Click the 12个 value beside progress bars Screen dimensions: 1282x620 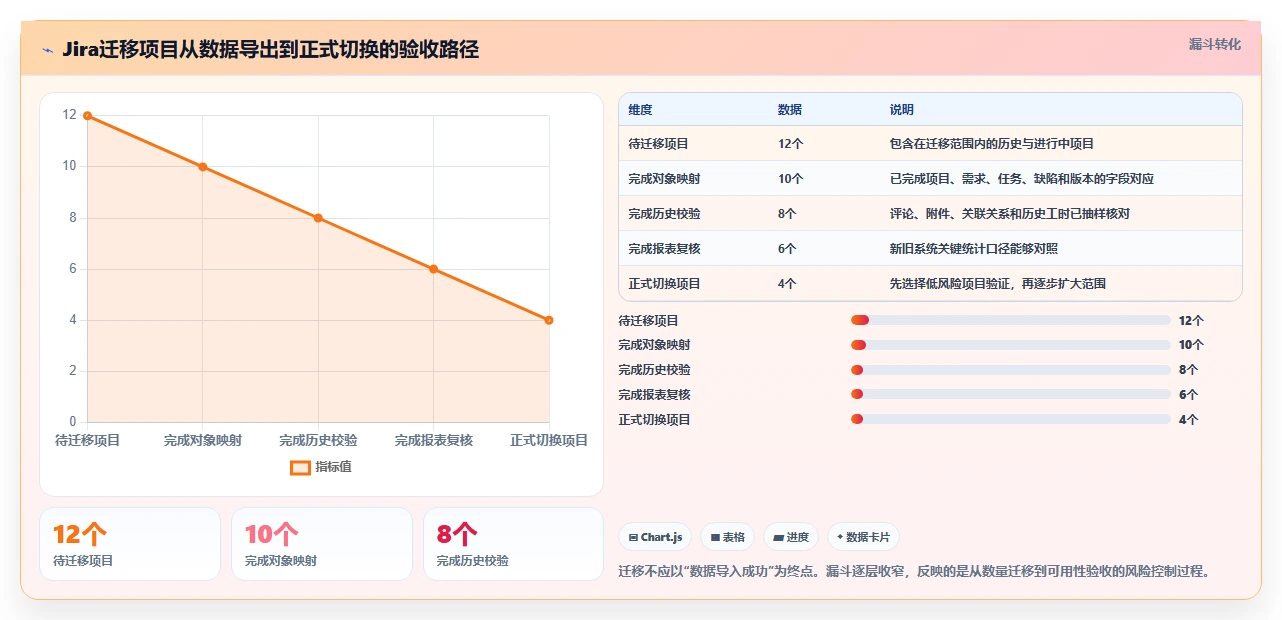coord(1192,321)
